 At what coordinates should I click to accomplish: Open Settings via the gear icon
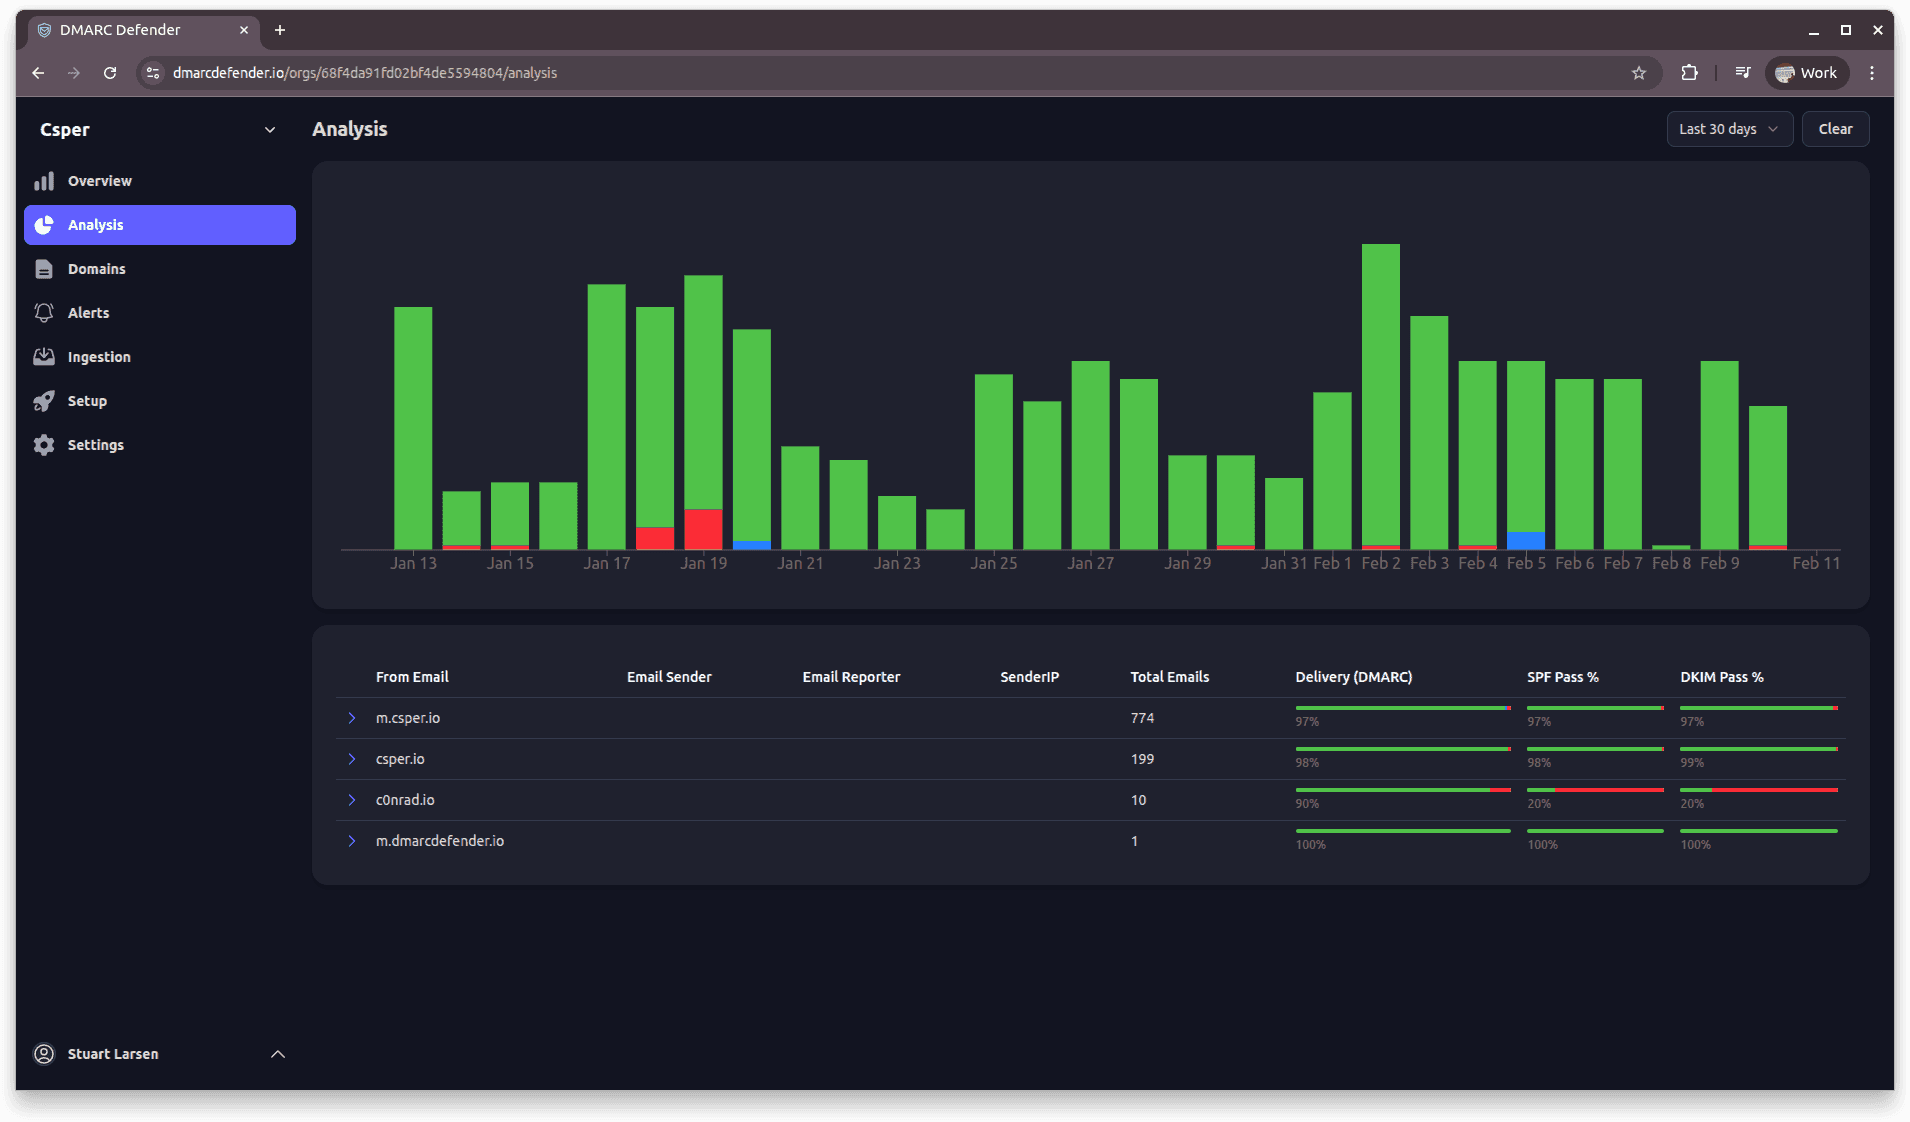click(45, 444)
